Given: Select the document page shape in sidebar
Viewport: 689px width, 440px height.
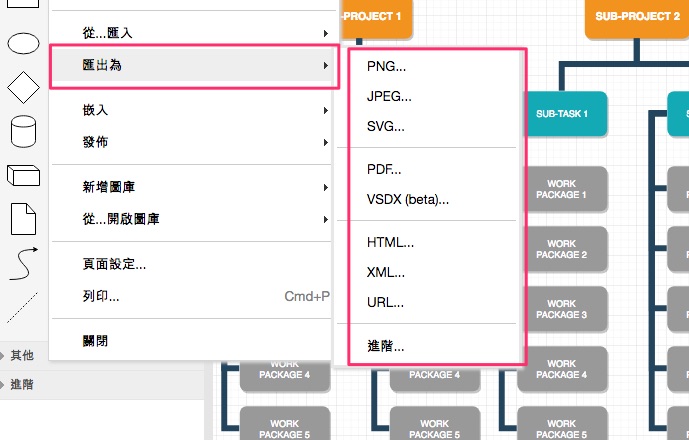Looking at the screenshot, I should (x=23, y=219).
